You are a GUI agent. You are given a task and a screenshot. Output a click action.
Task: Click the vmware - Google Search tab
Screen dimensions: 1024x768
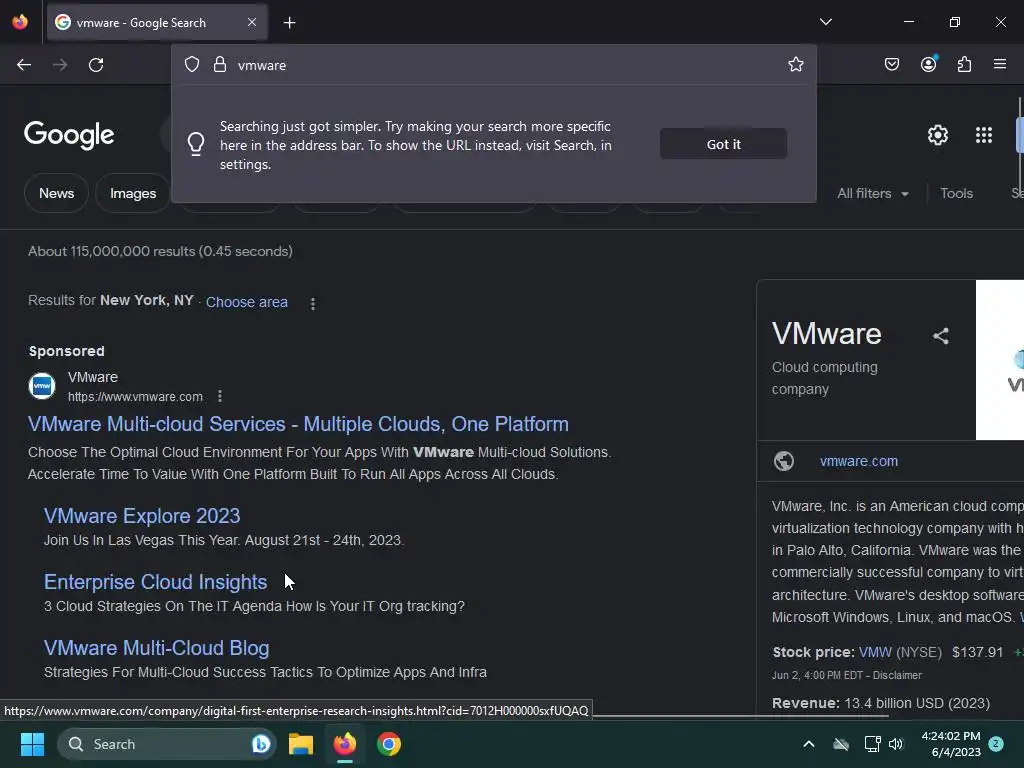tap(157, 22)
